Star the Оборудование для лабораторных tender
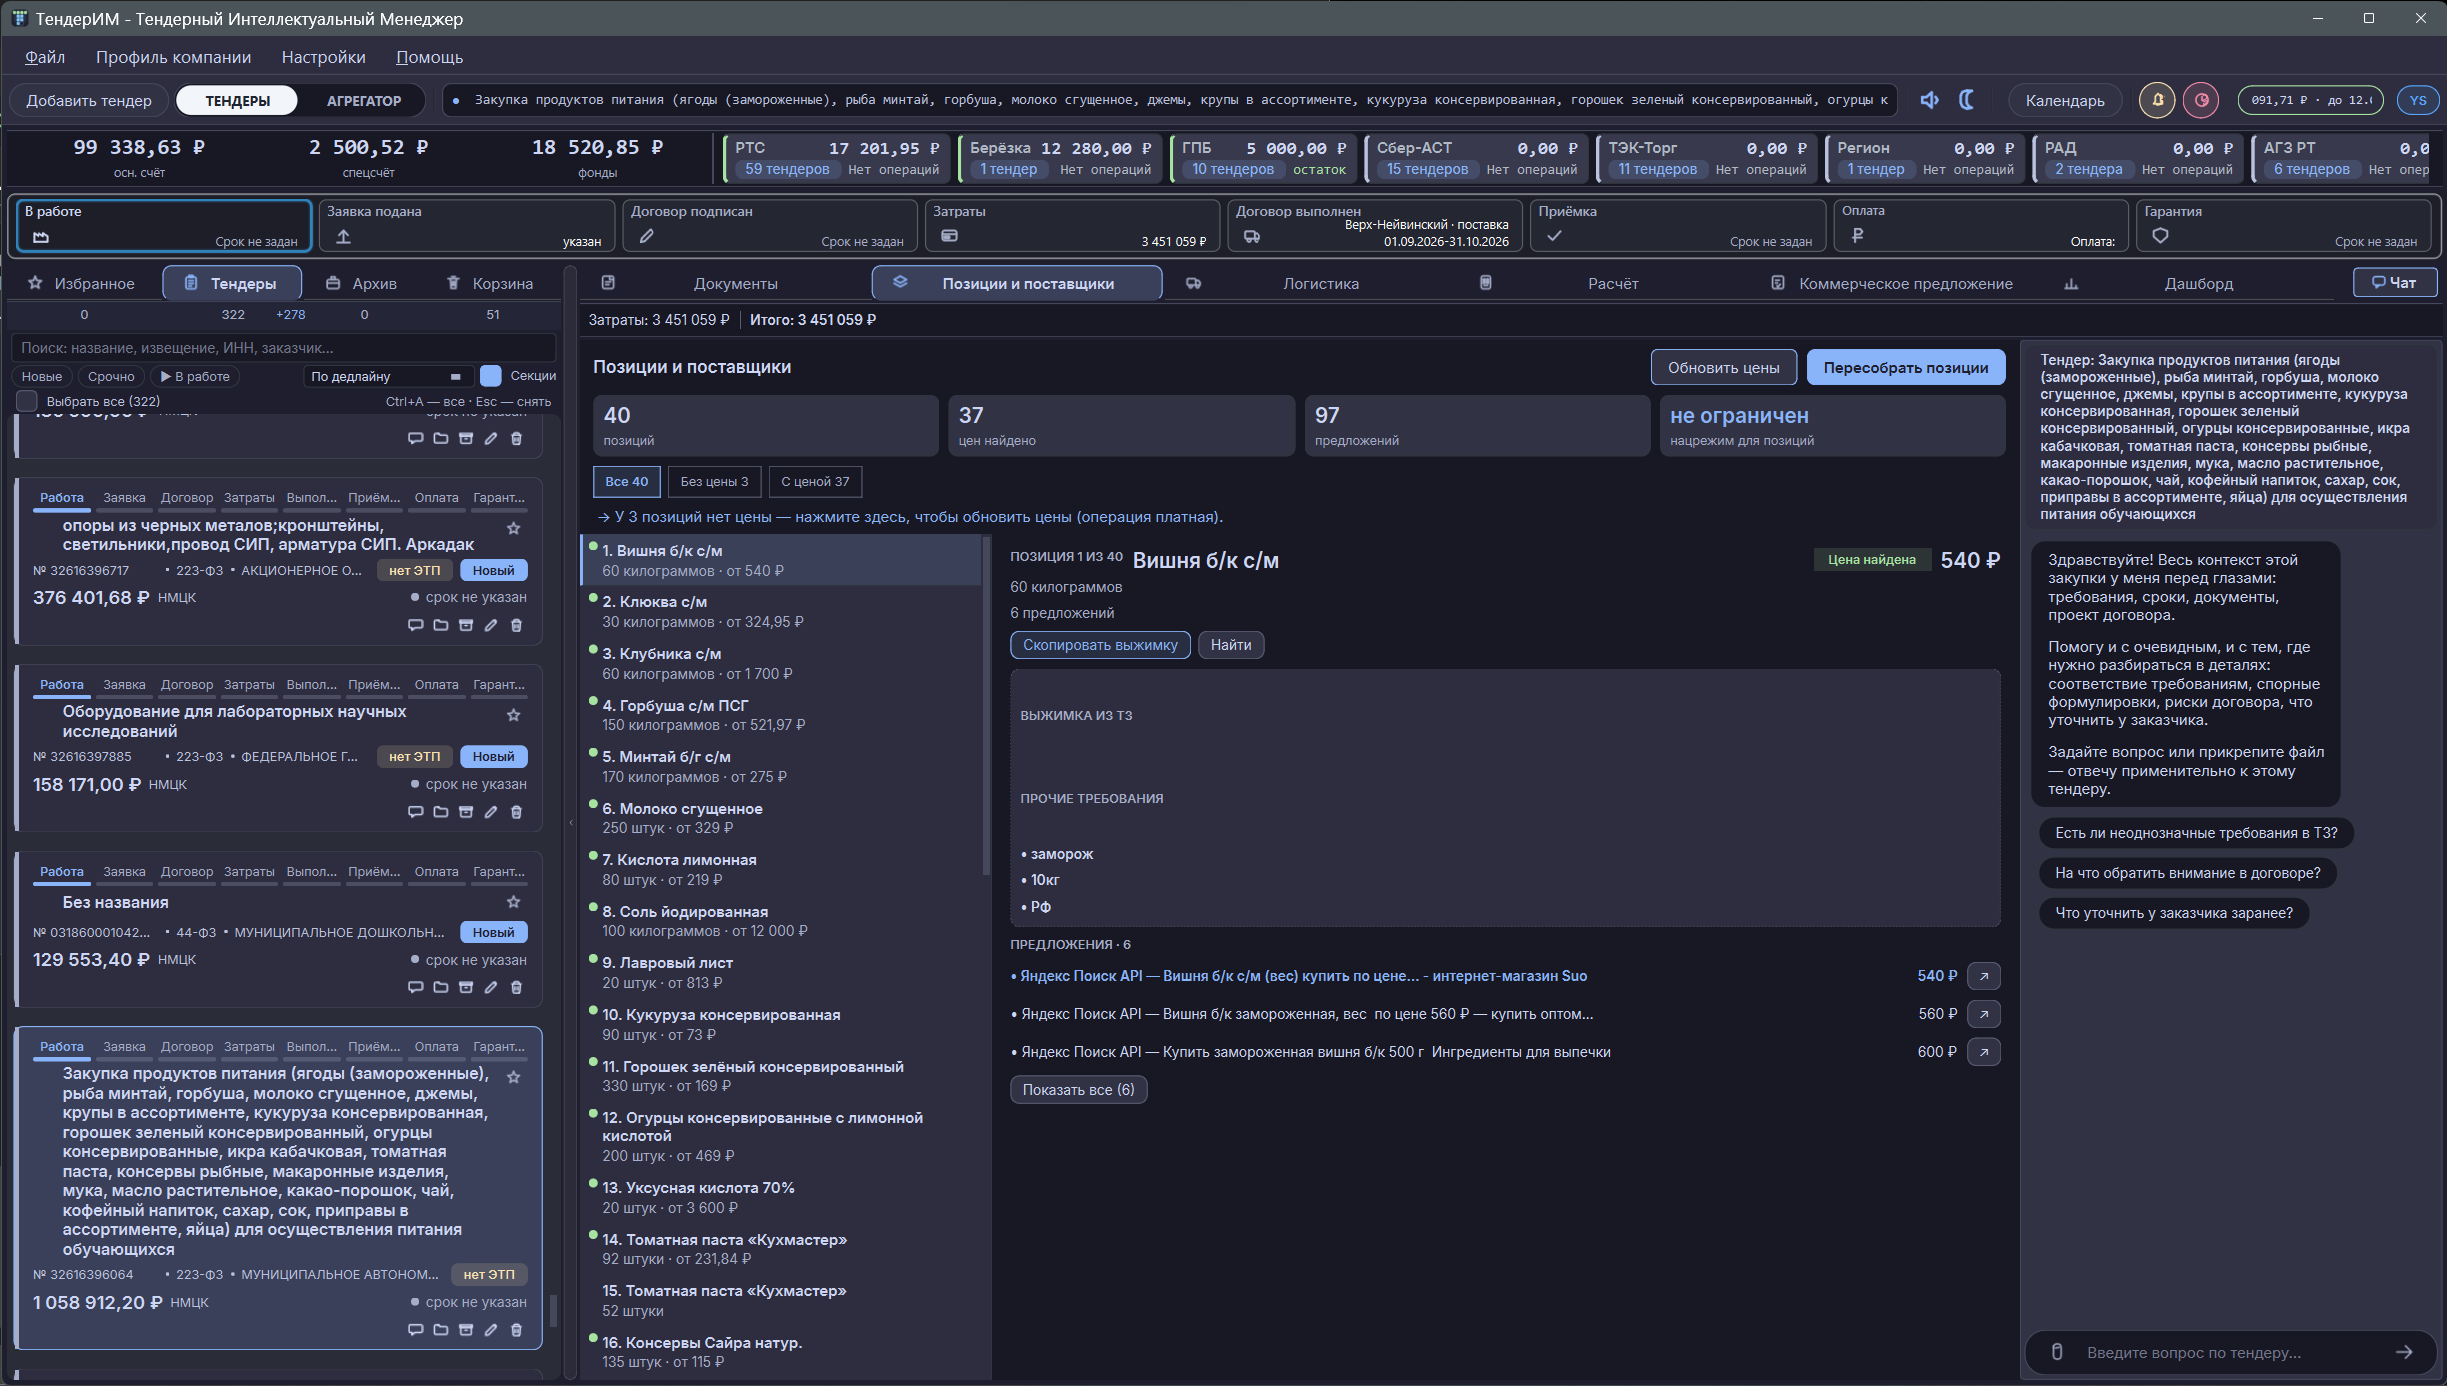The width and height of the screenshot is (2447, 1386). (x=513, y=715)
